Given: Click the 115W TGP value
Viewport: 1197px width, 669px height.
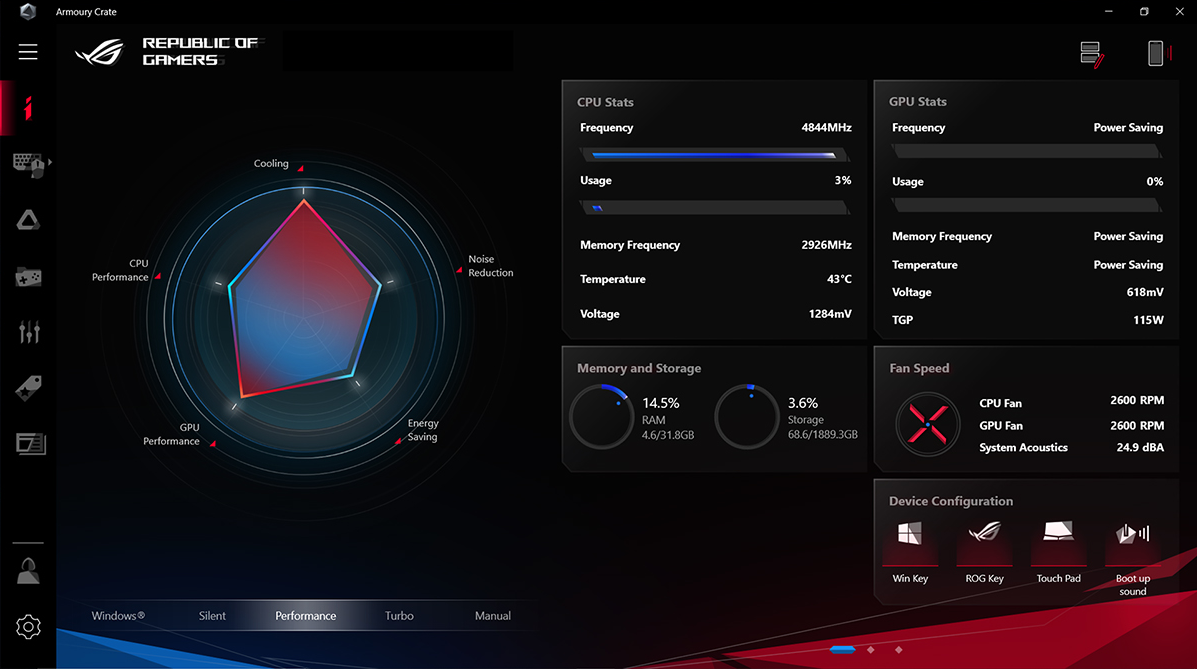Looking at the screenshot, I should point(1148,320).
